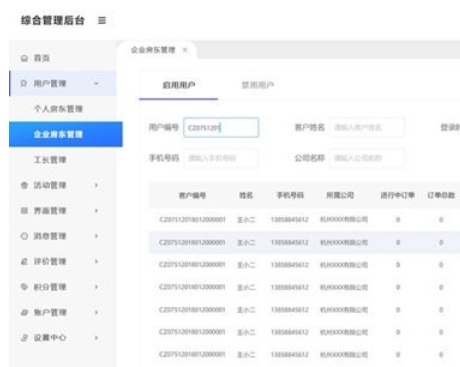The image size is (460, 367).
Task: Click the 消息管理 circle icon
Action: pos(24,236)
